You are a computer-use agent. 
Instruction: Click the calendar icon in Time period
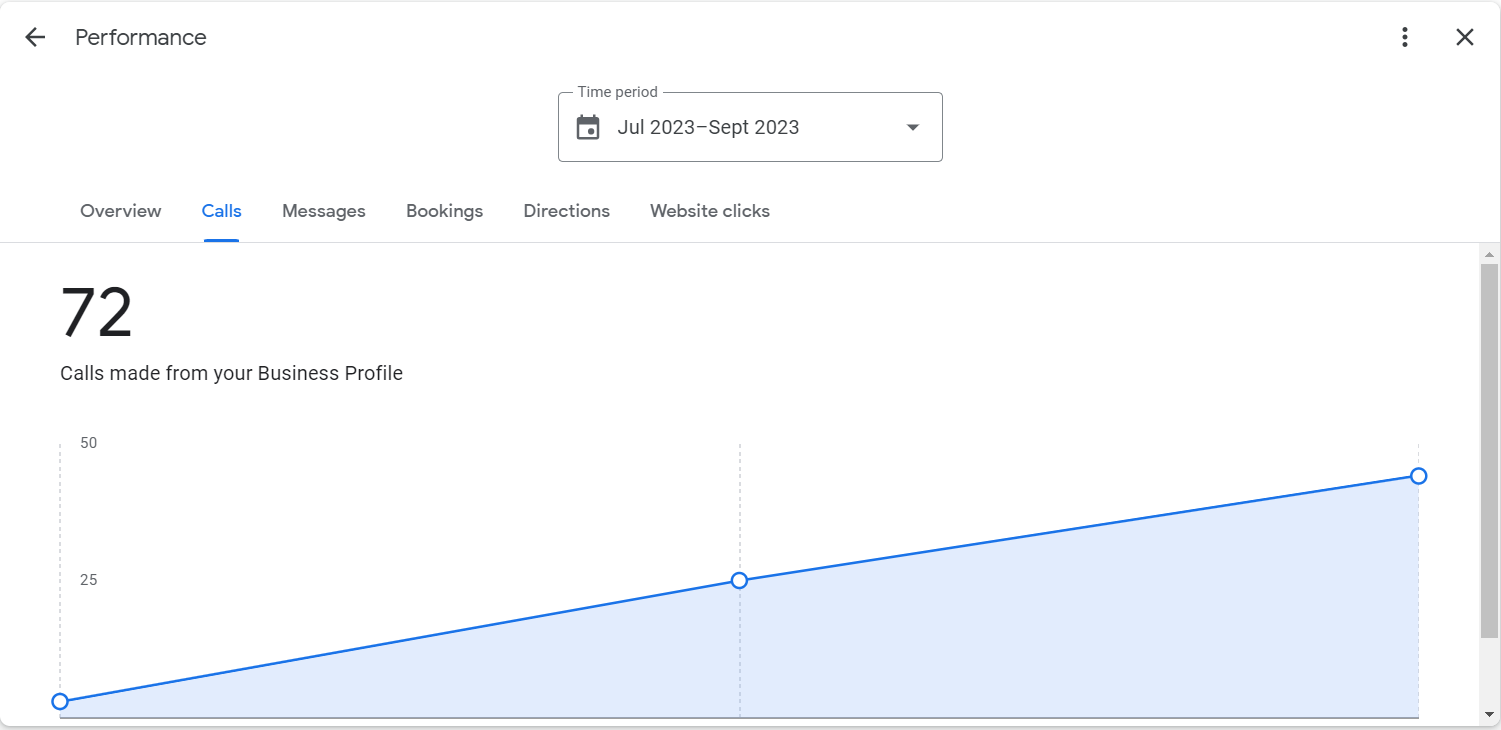click(588, 128)
